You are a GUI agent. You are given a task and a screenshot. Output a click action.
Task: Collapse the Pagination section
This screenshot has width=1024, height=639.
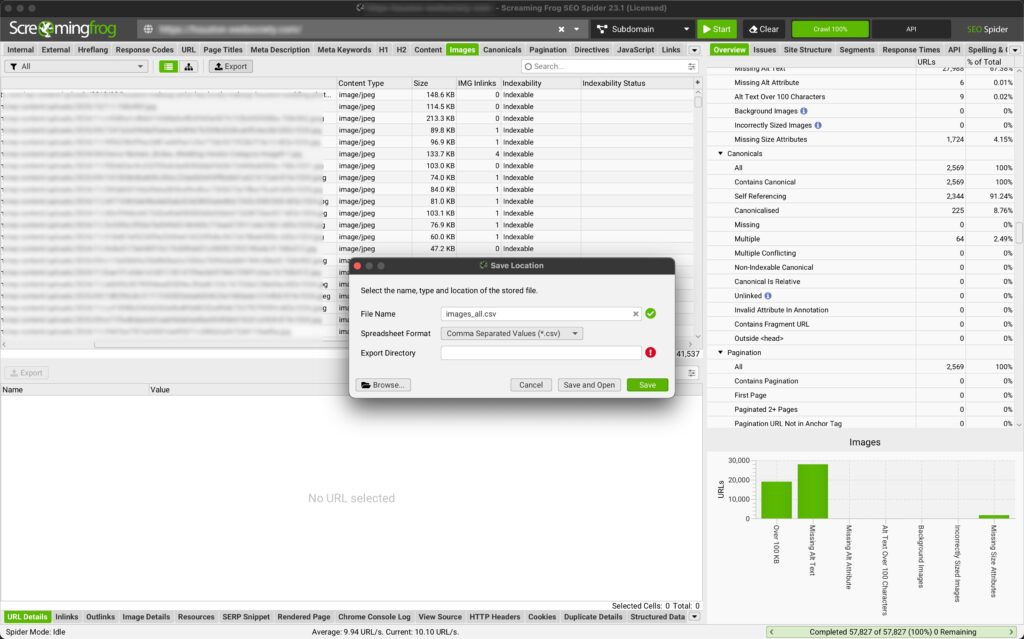coord(720,353)
